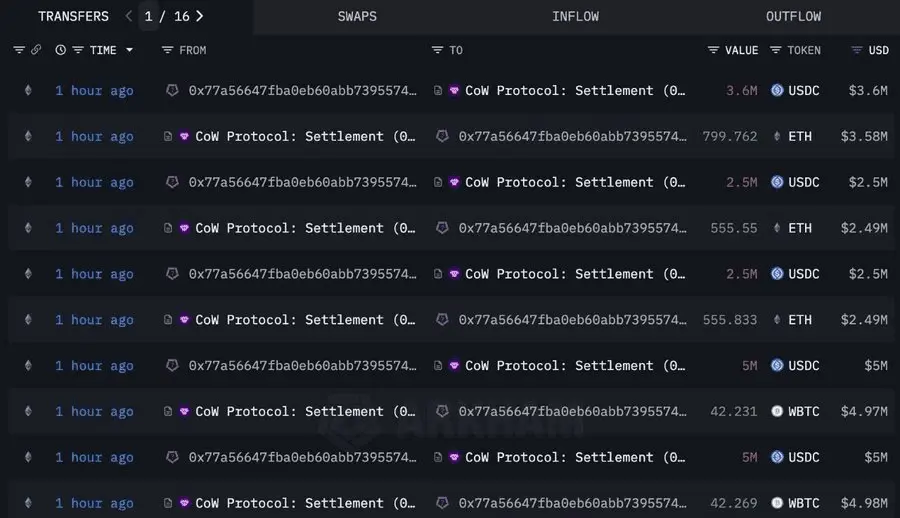
Task: Click contract icon on 3.6M USDC recipient
Action: point(437,90)
